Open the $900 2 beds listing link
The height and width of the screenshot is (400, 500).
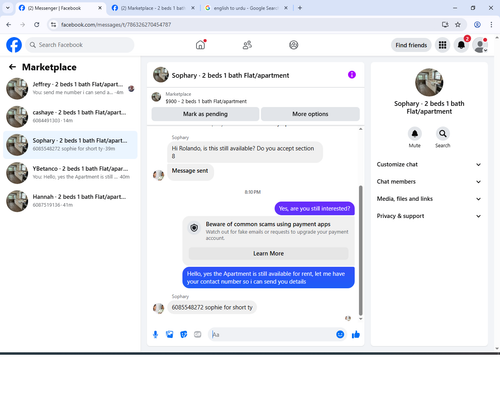tap(206, 101)
